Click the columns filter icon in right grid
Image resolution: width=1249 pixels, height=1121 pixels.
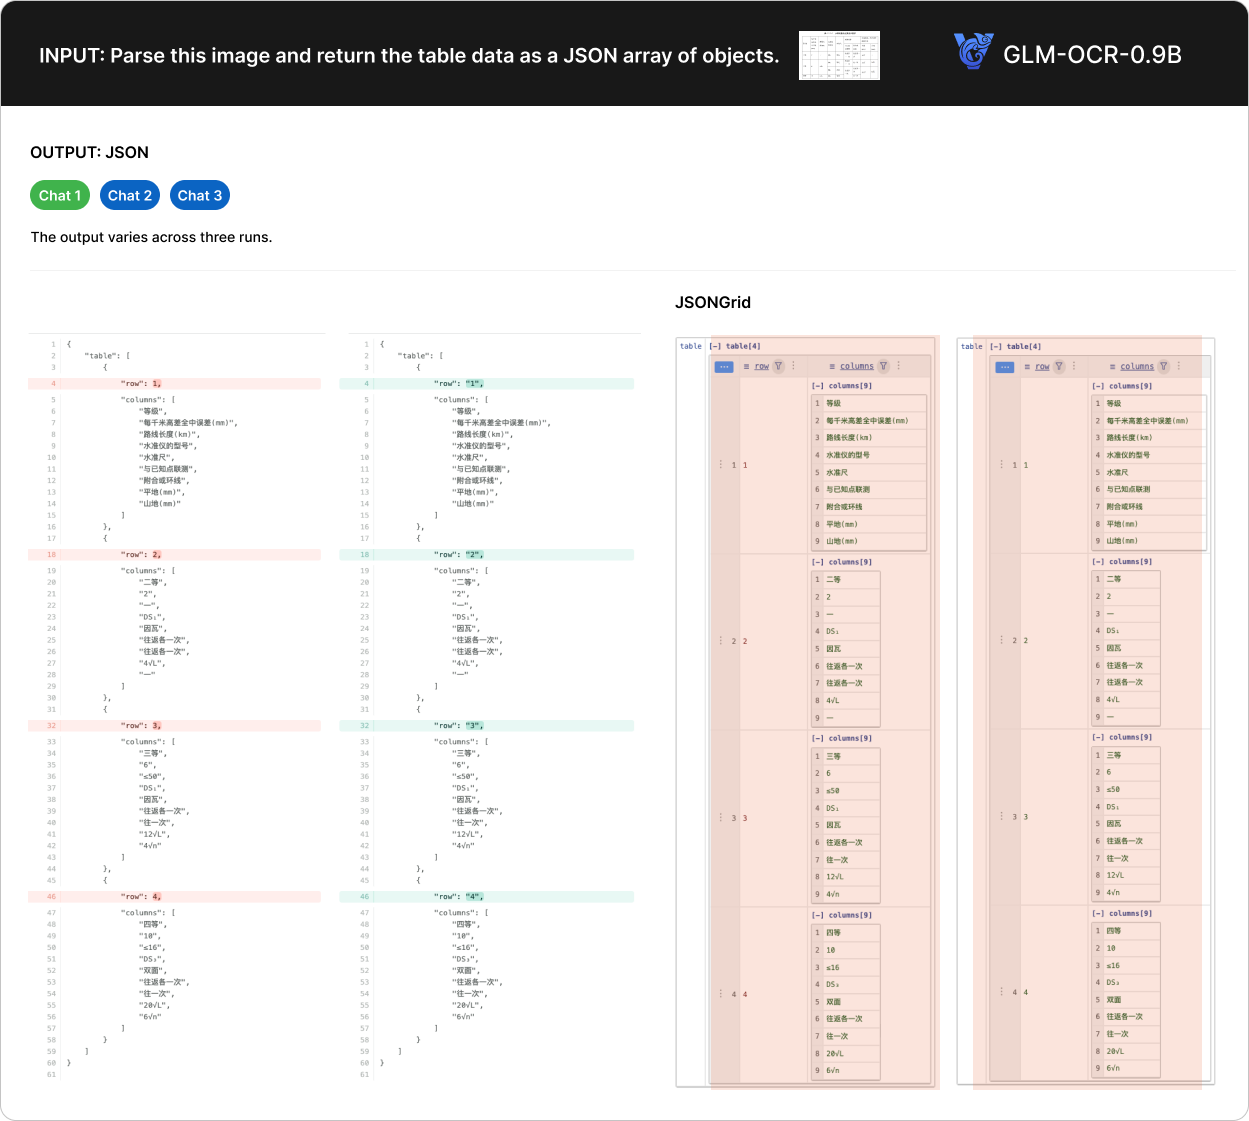1164,366
